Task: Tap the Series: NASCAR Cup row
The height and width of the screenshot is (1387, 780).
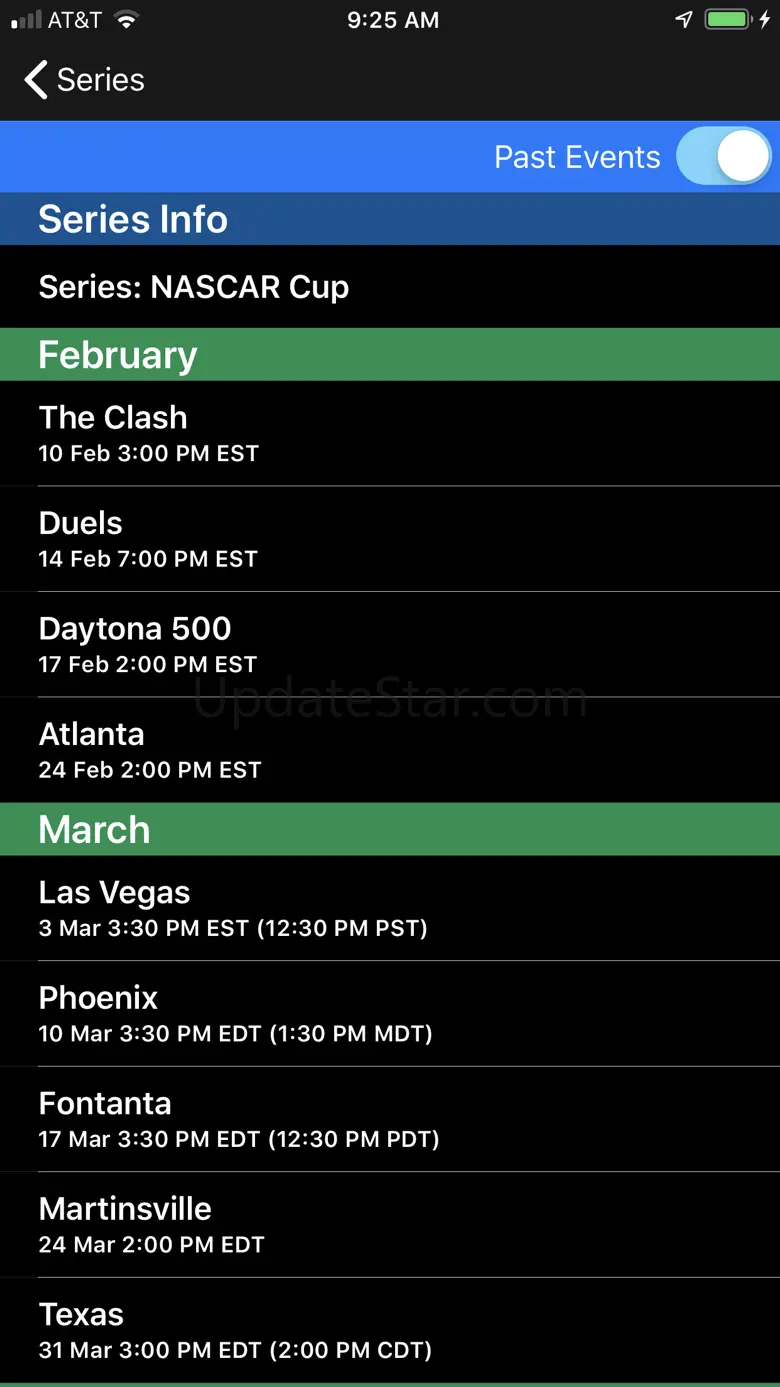Action: click(390, 287)
